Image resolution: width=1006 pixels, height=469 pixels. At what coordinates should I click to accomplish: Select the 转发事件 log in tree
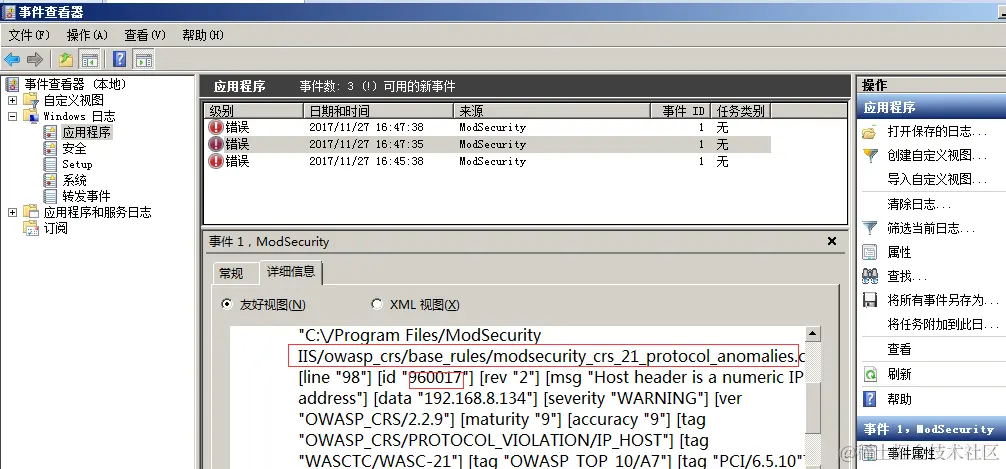(x=87, y=196)
